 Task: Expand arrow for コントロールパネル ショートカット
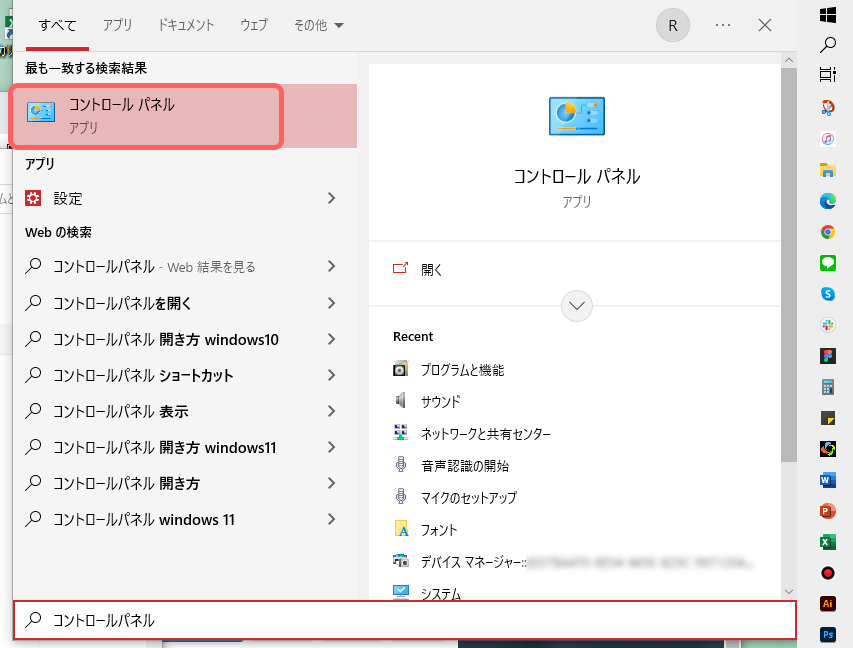pyautogui.click(x=332, y=375)
